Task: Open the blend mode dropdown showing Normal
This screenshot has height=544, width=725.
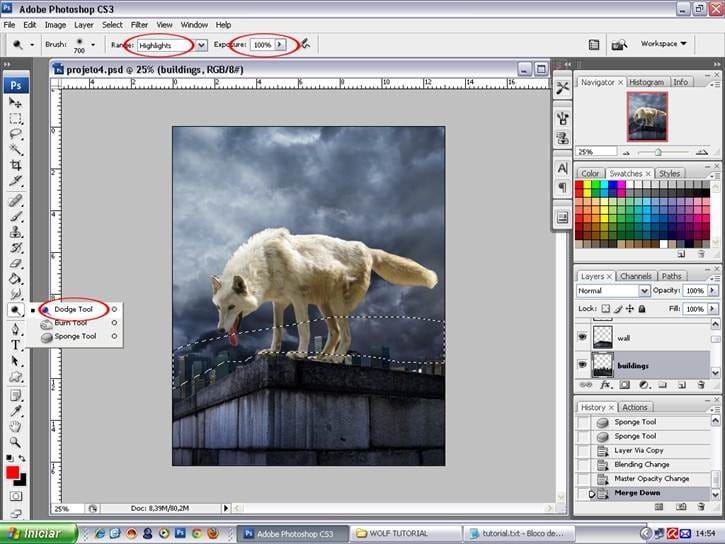Action: [644, 290]
